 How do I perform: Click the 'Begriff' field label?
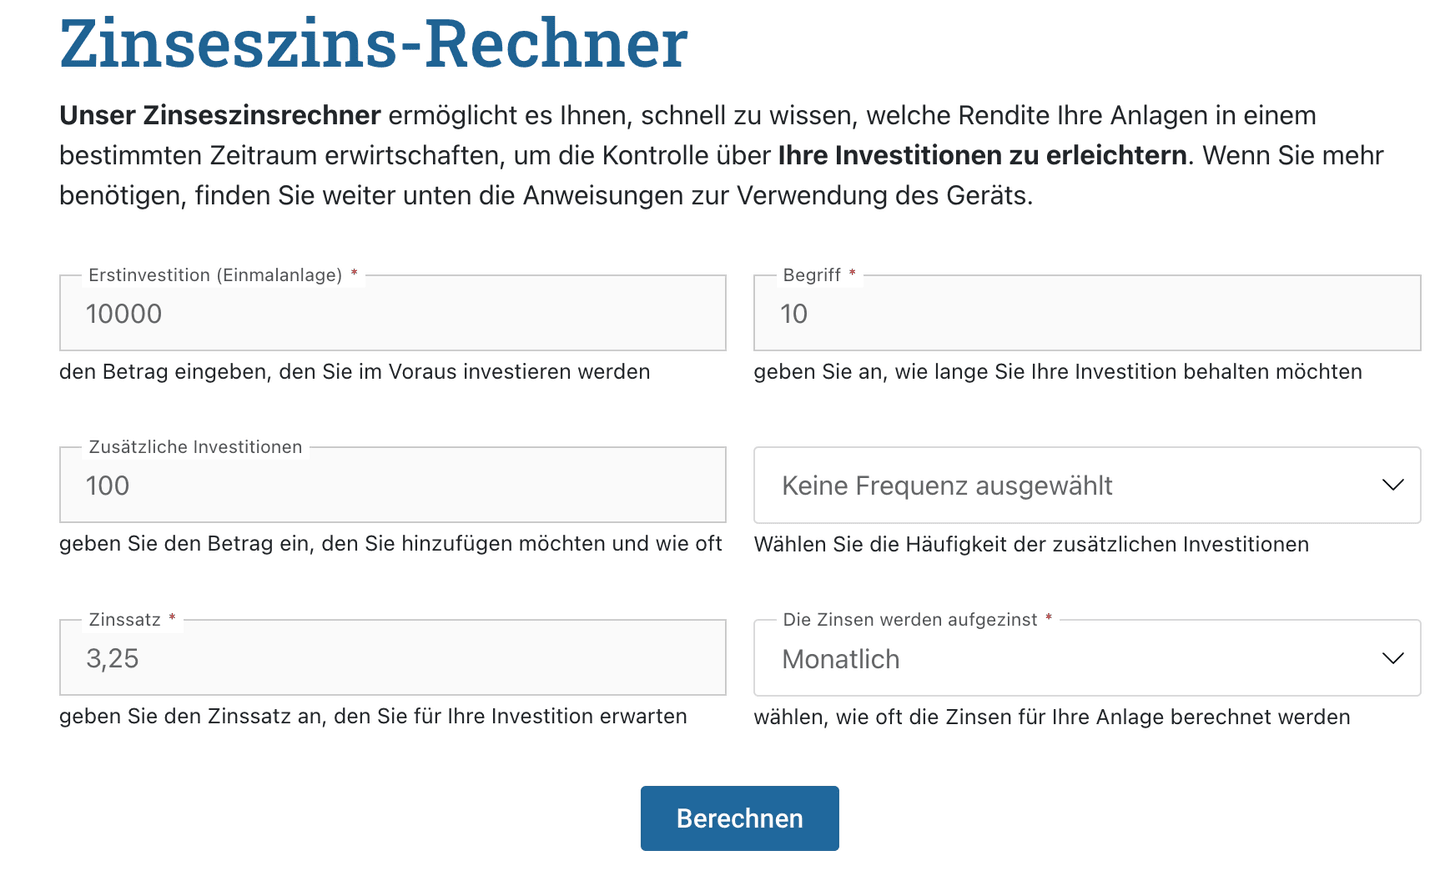[811, 275]
